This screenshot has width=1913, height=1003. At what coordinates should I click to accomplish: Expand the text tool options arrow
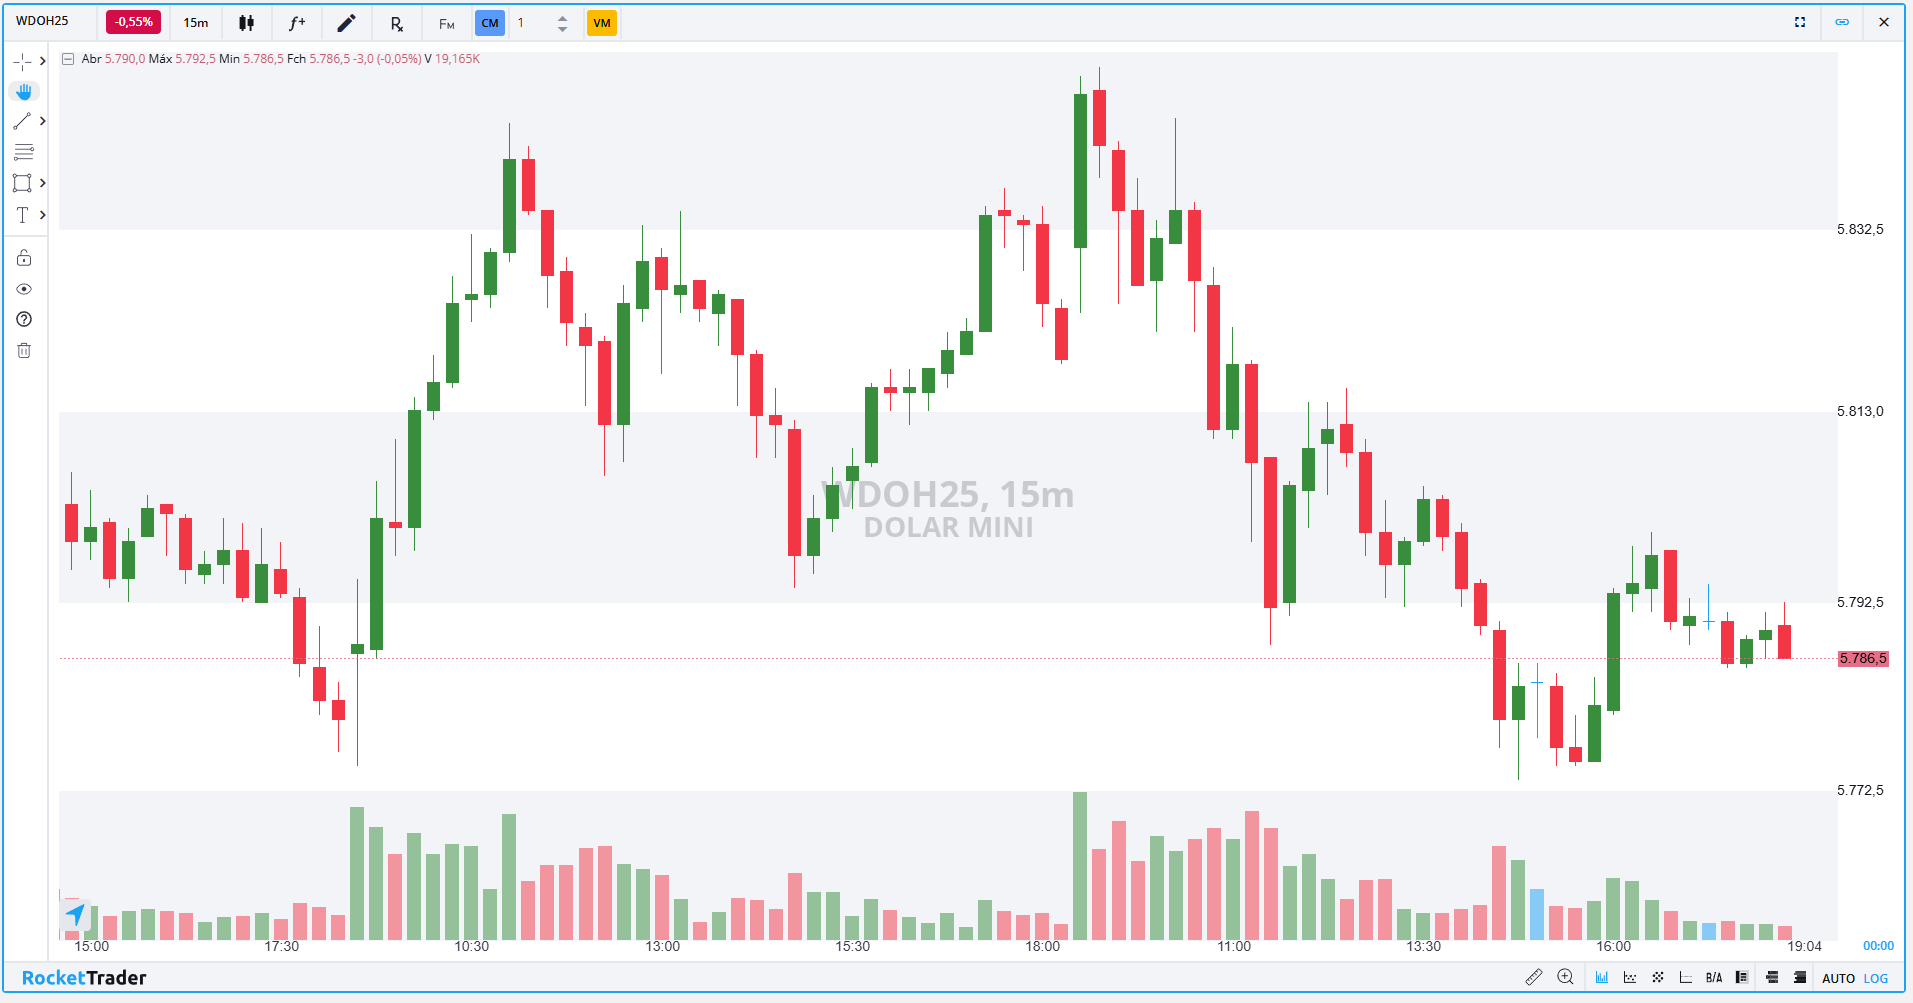coord(42,215)
